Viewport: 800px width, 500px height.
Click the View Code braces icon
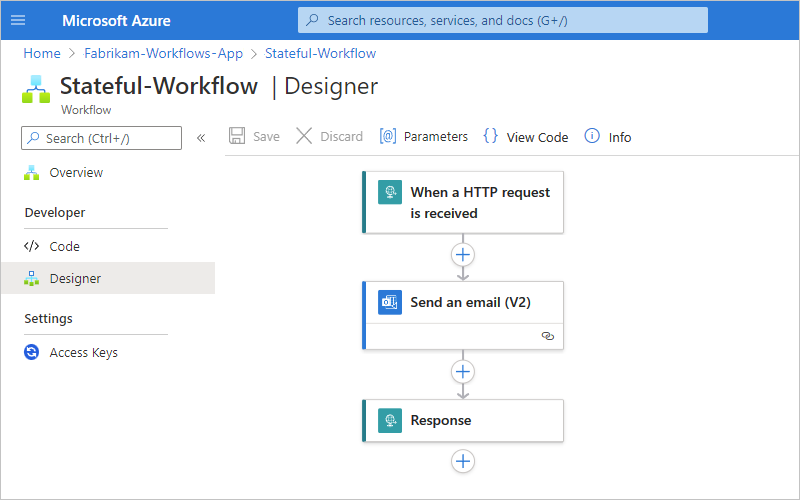click(490, 136)
